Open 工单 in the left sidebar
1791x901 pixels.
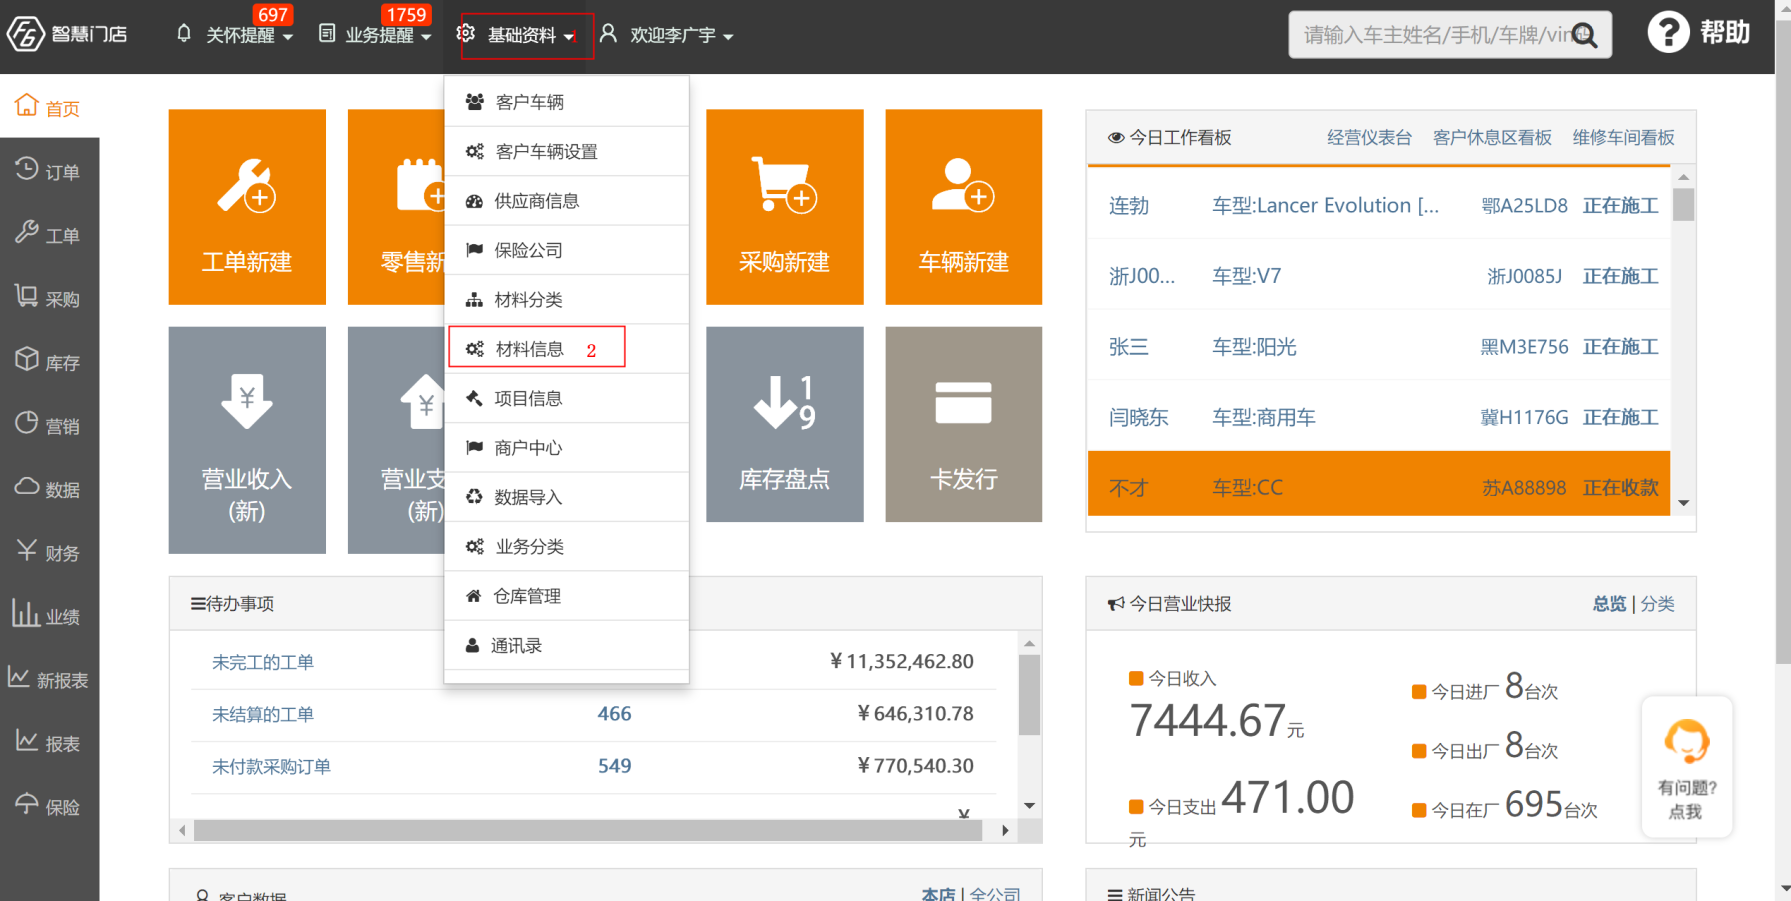pos(49,234)
